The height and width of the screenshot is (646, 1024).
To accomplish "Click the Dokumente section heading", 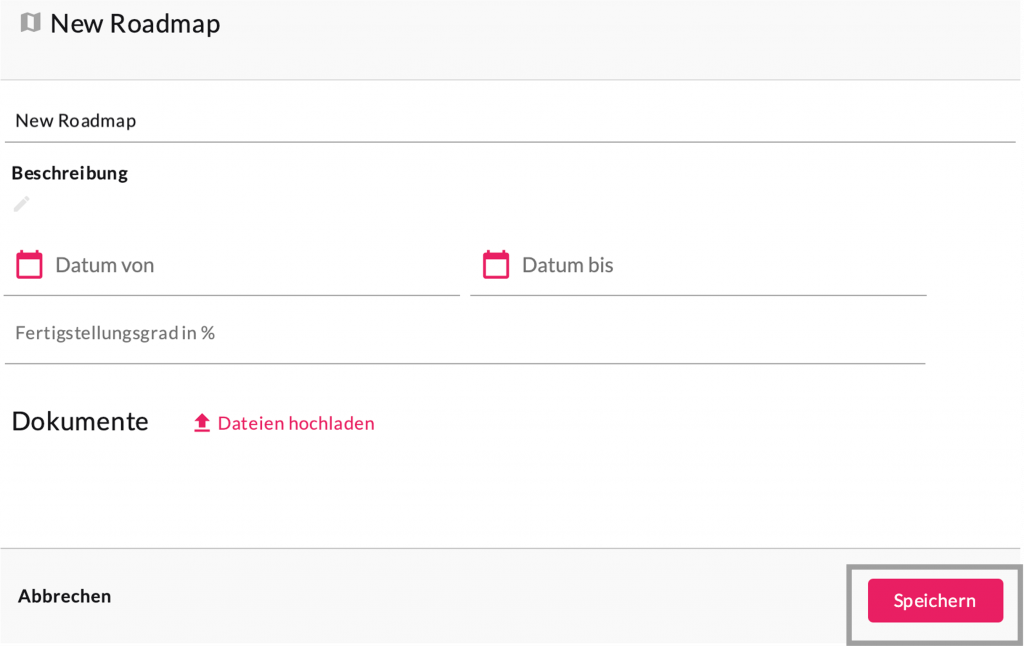I will pos(80,422).
